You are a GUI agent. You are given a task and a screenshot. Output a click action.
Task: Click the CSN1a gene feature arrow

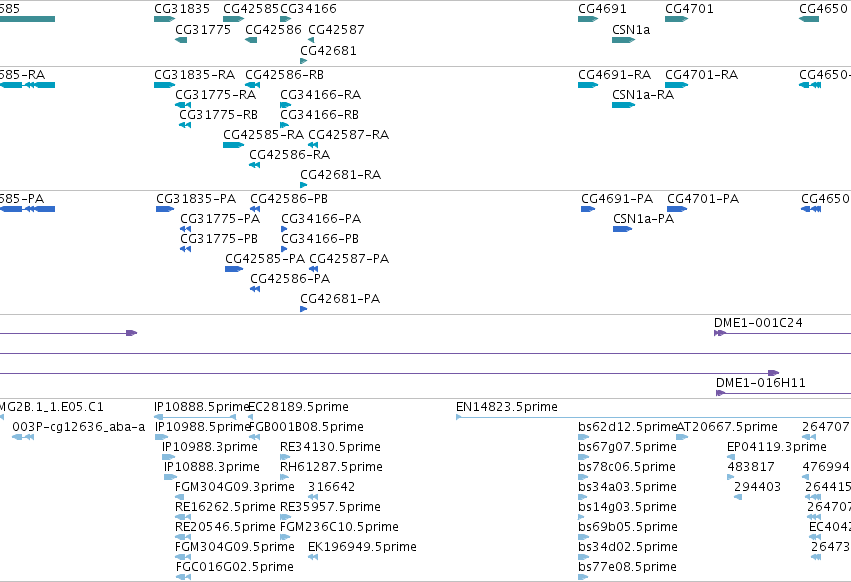(623, 40)
